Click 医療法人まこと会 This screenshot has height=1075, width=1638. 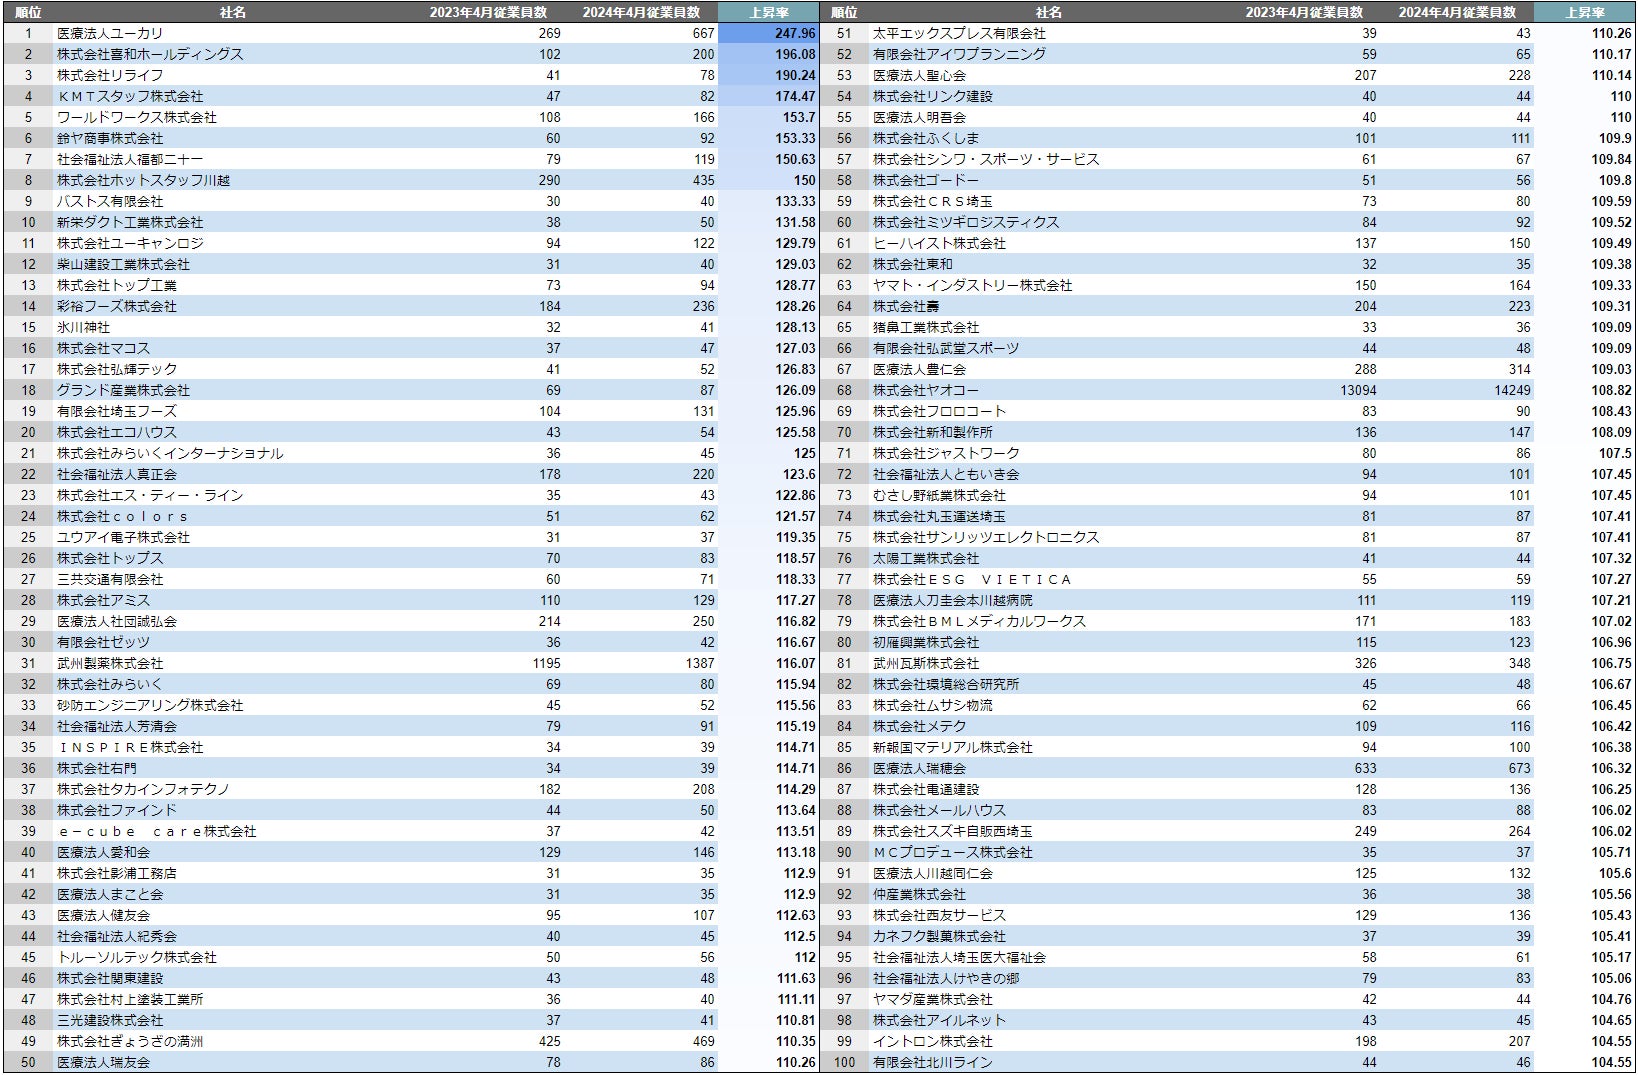pos(110,894)
